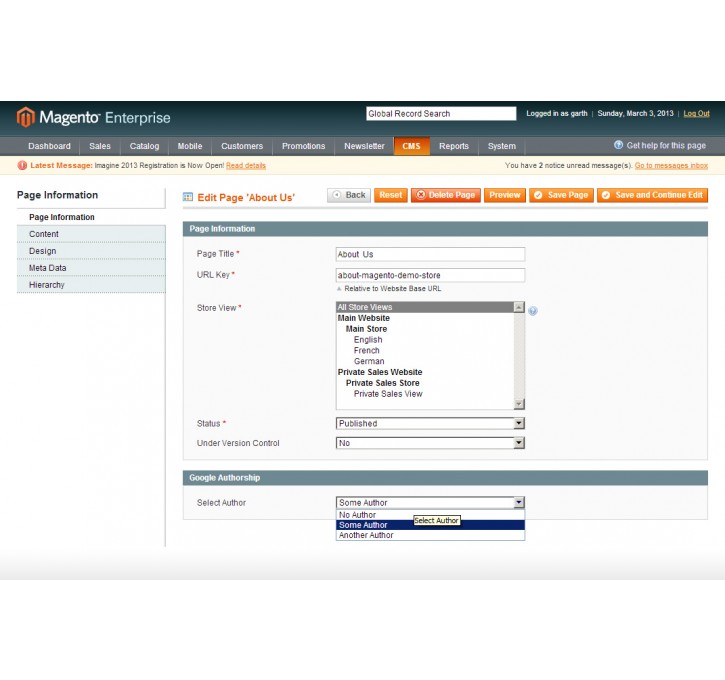Select All Store Views option
This screenshot has width=725, height=680.
[425, 307]
